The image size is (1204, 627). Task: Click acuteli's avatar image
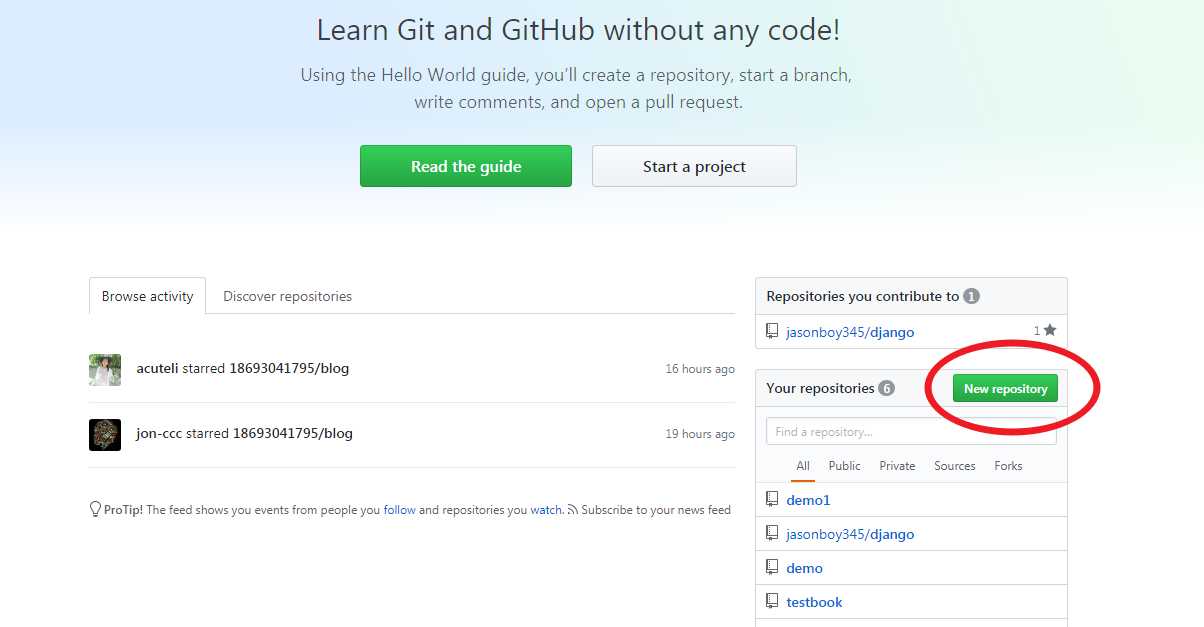[105, 370]
